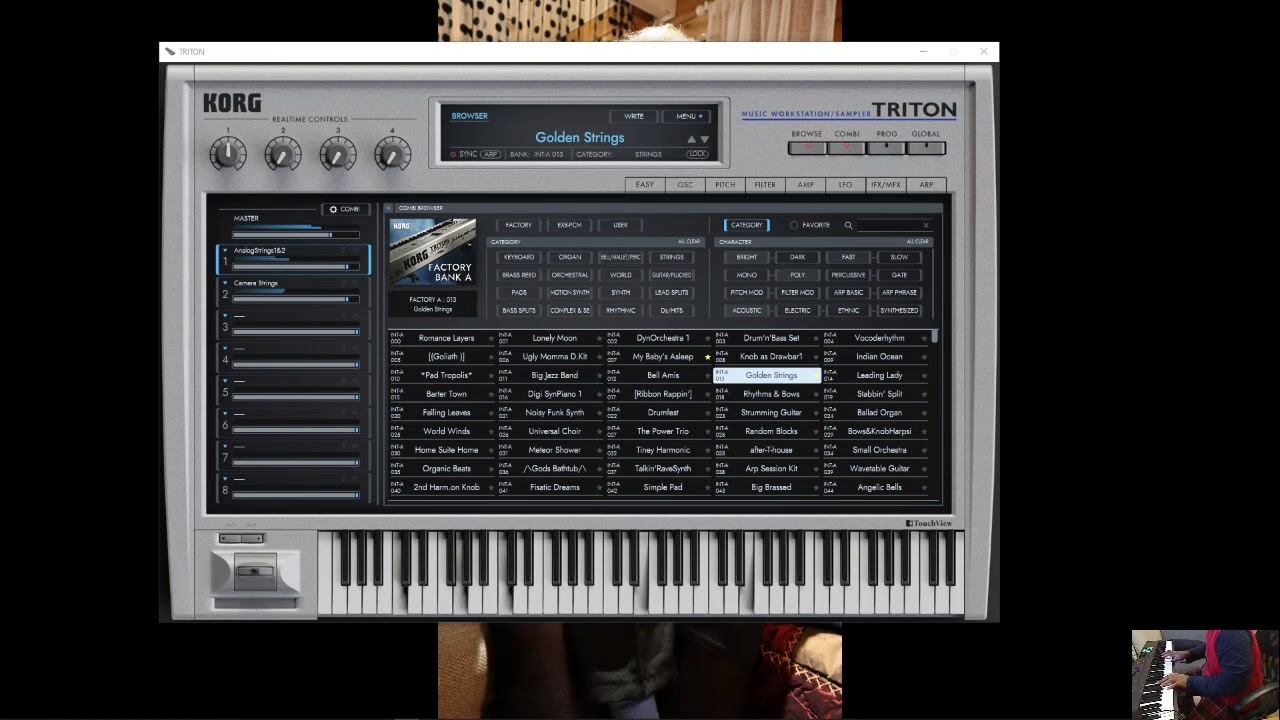
Task: Expand timbre 2 Camera Strings arrow
Action: 225,283
